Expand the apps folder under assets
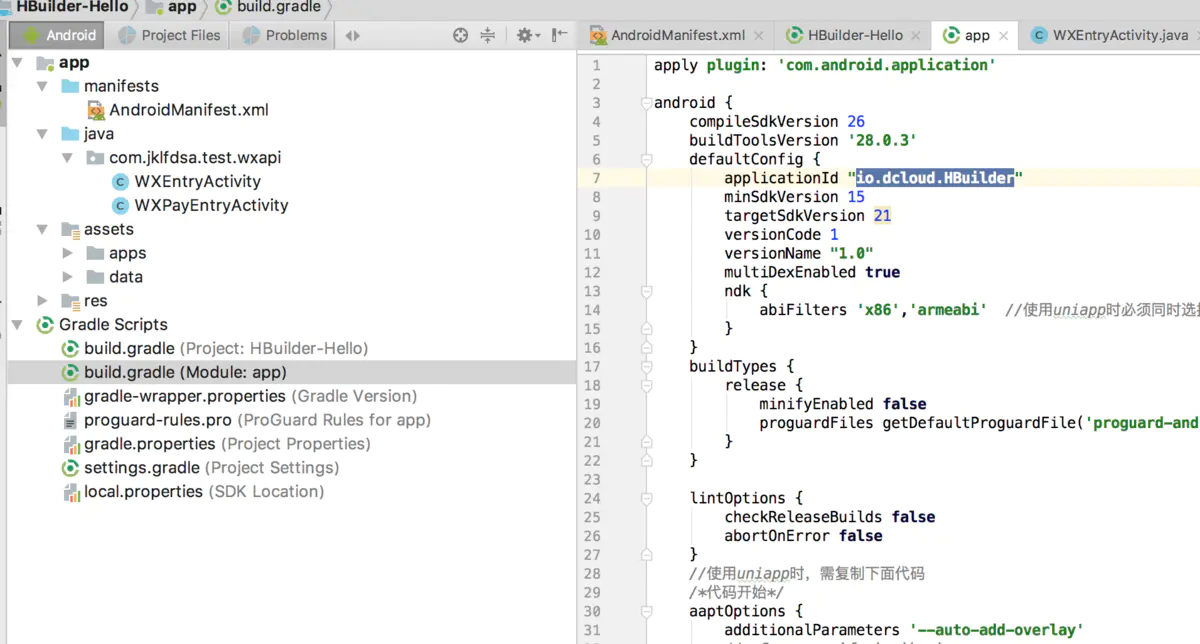Screen dimensions: 1200x644 (67, 253)
